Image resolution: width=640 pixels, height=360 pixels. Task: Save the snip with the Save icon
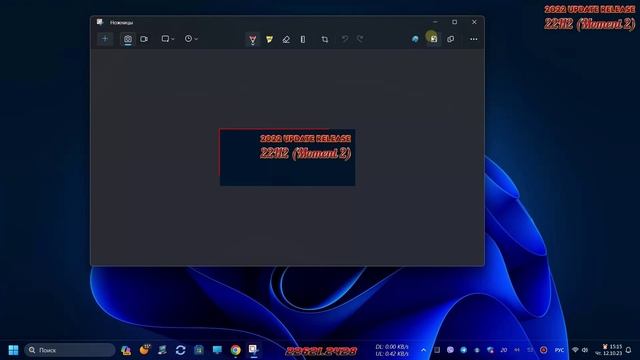point(433,39)
